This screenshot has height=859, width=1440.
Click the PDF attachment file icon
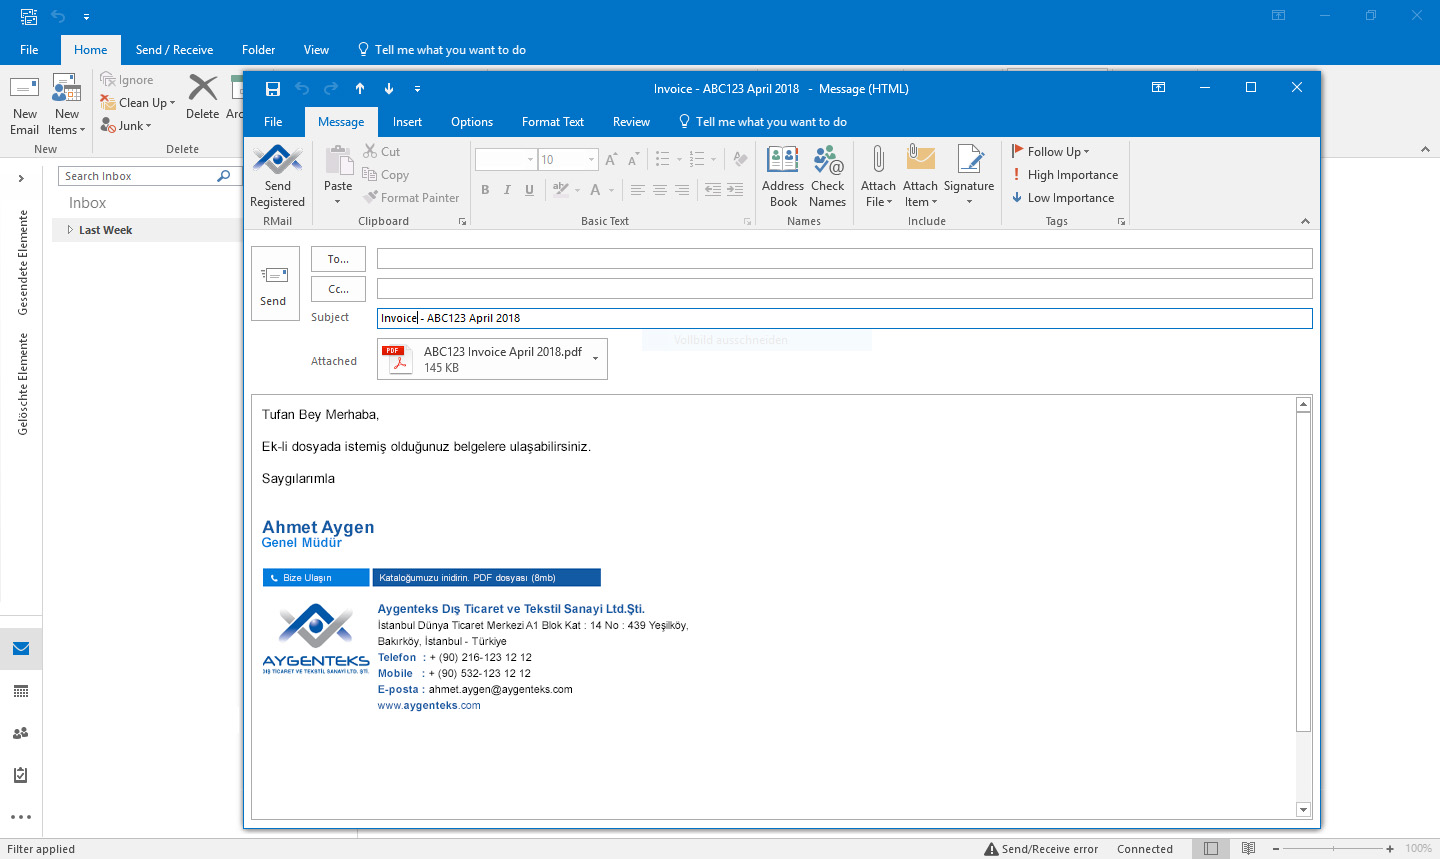click(398, 359)
